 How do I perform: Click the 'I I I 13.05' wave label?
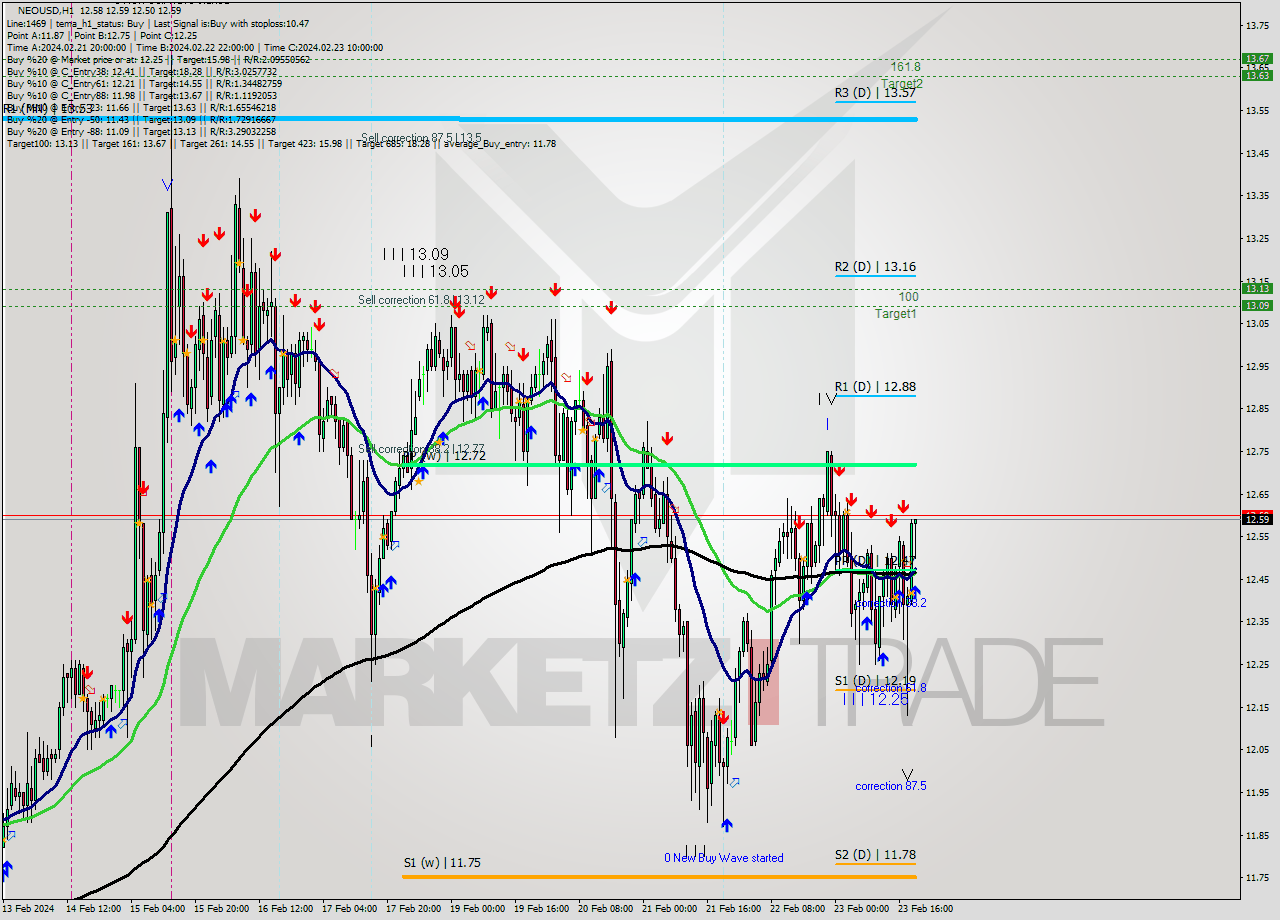pos(435,271)
